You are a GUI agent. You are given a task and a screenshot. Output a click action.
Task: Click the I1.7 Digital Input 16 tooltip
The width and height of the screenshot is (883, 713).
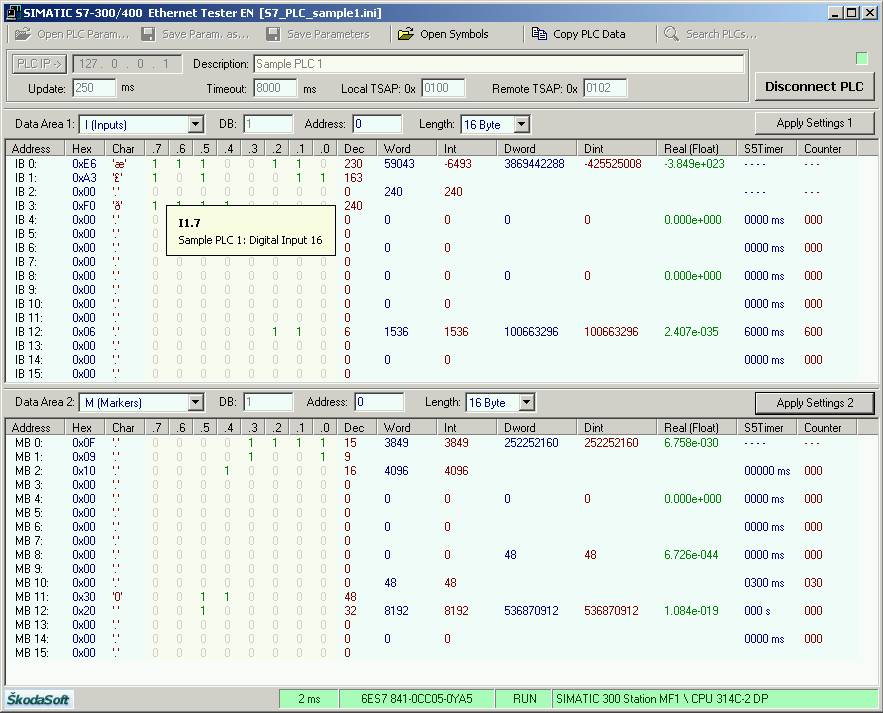click(x=251, y=231)
